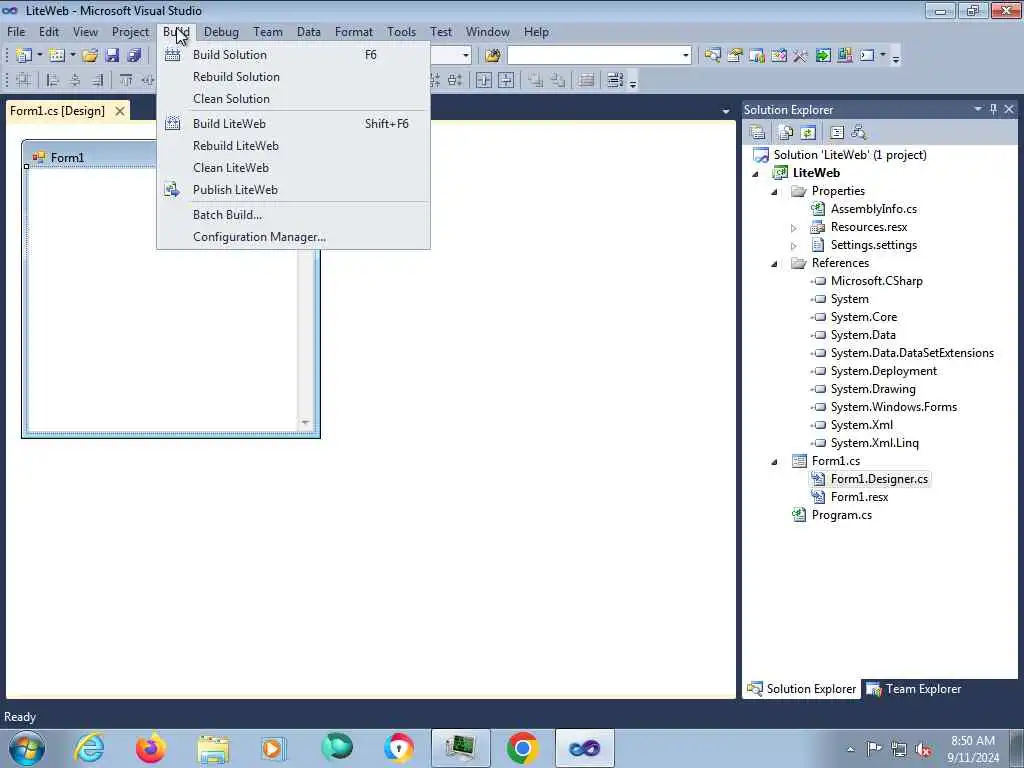
Task: Open the Find combo box dropdown arrow
Action: 685,56
